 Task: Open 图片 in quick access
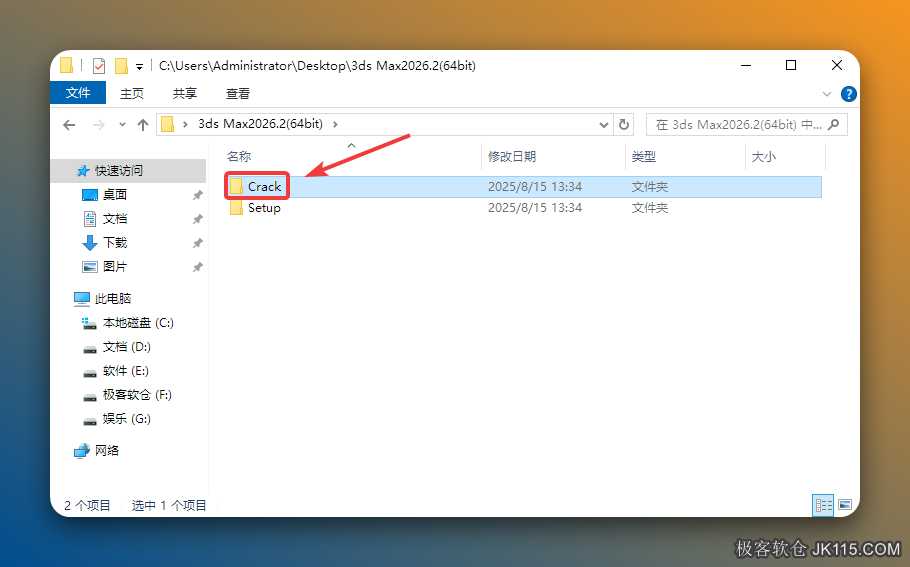pyautogui.click(x=115, y=266)
